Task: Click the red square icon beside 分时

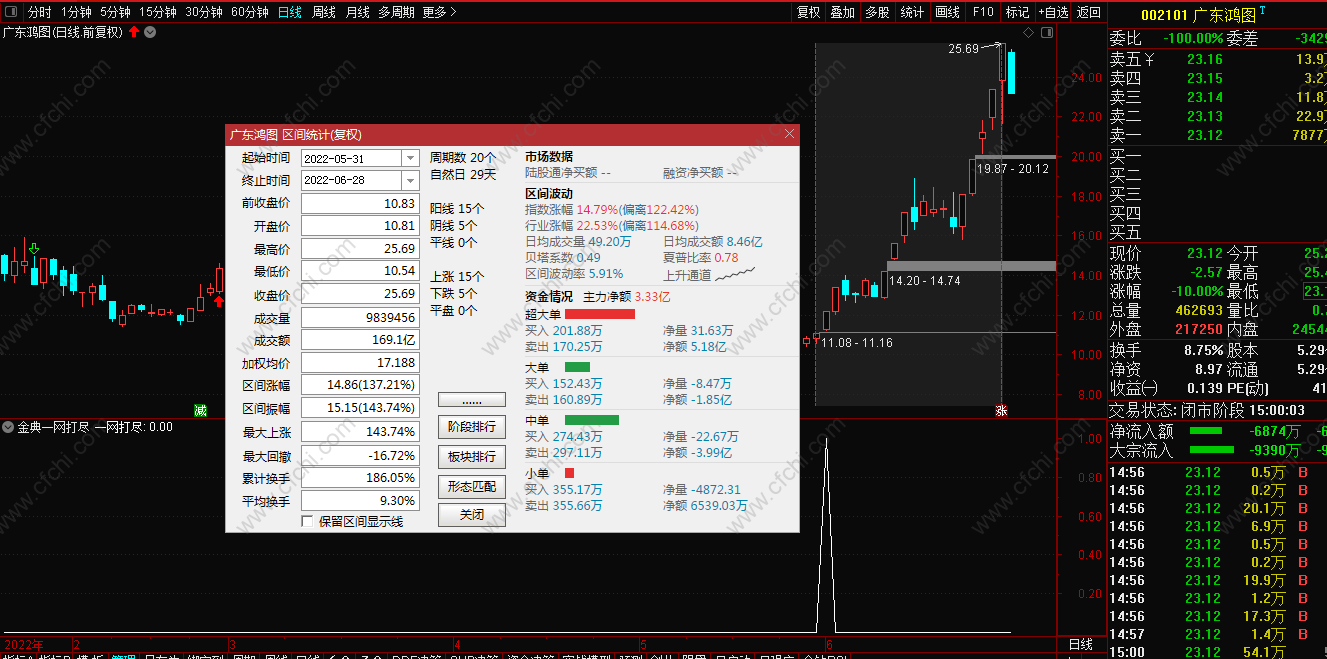Action: click(10, 12)
